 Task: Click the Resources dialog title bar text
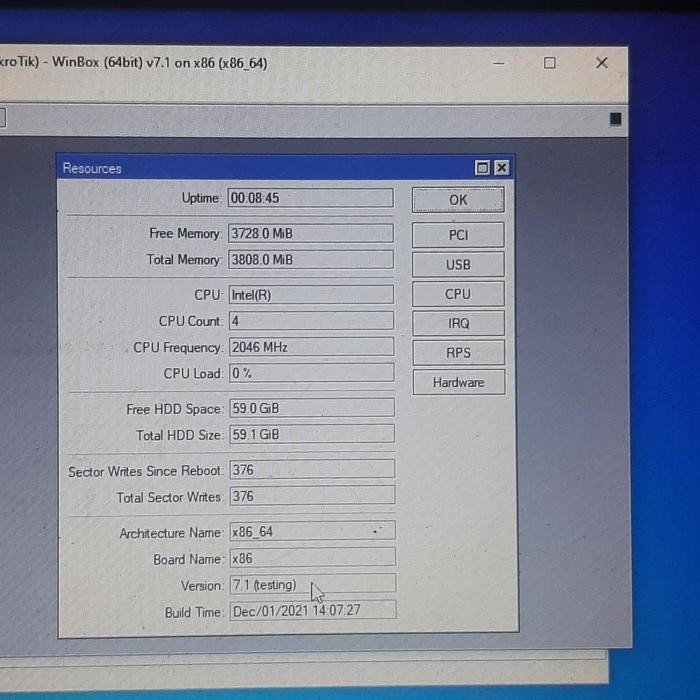pyautogui.click(x=92, y=168)
